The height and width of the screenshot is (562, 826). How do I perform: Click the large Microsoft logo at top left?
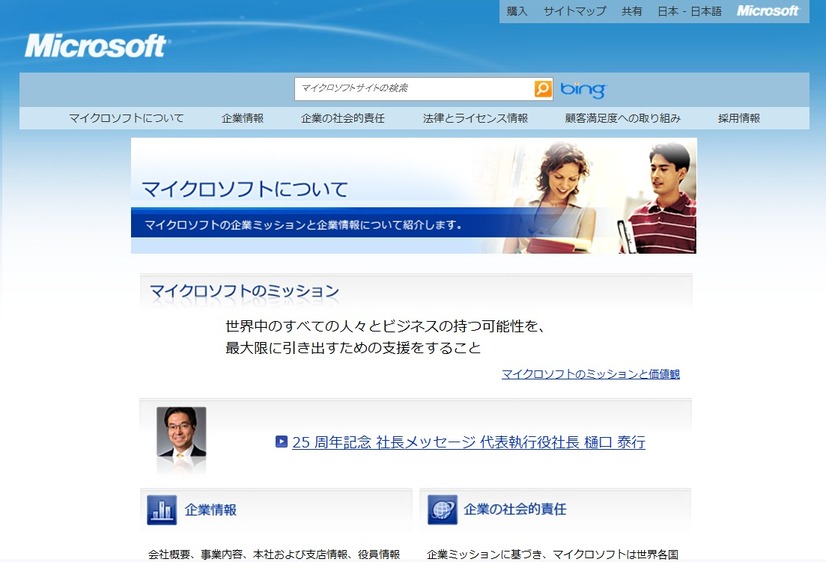pos(96,46)
